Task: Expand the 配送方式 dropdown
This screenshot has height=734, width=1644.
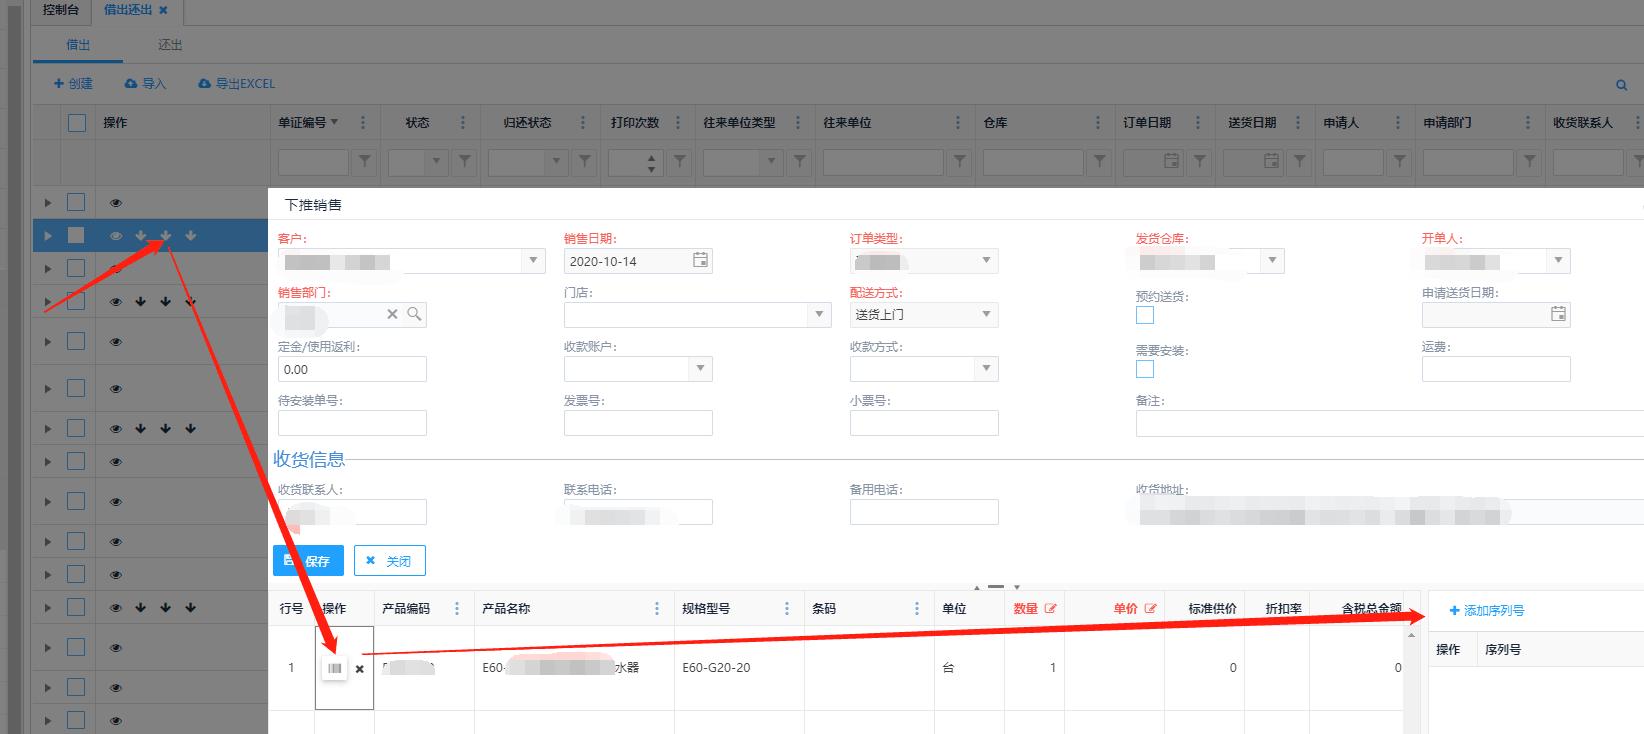Action: click(x=986, y=314)
